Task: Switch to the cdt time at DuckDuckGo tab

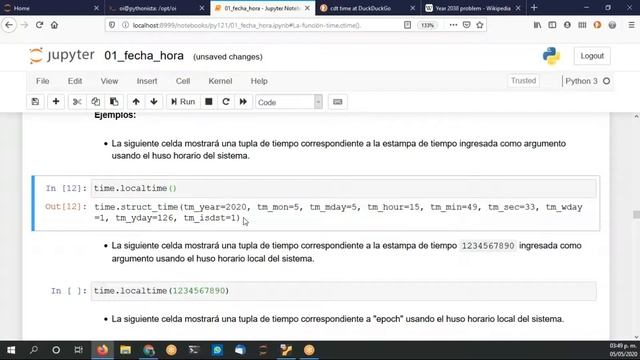Action: pos(367,8)
